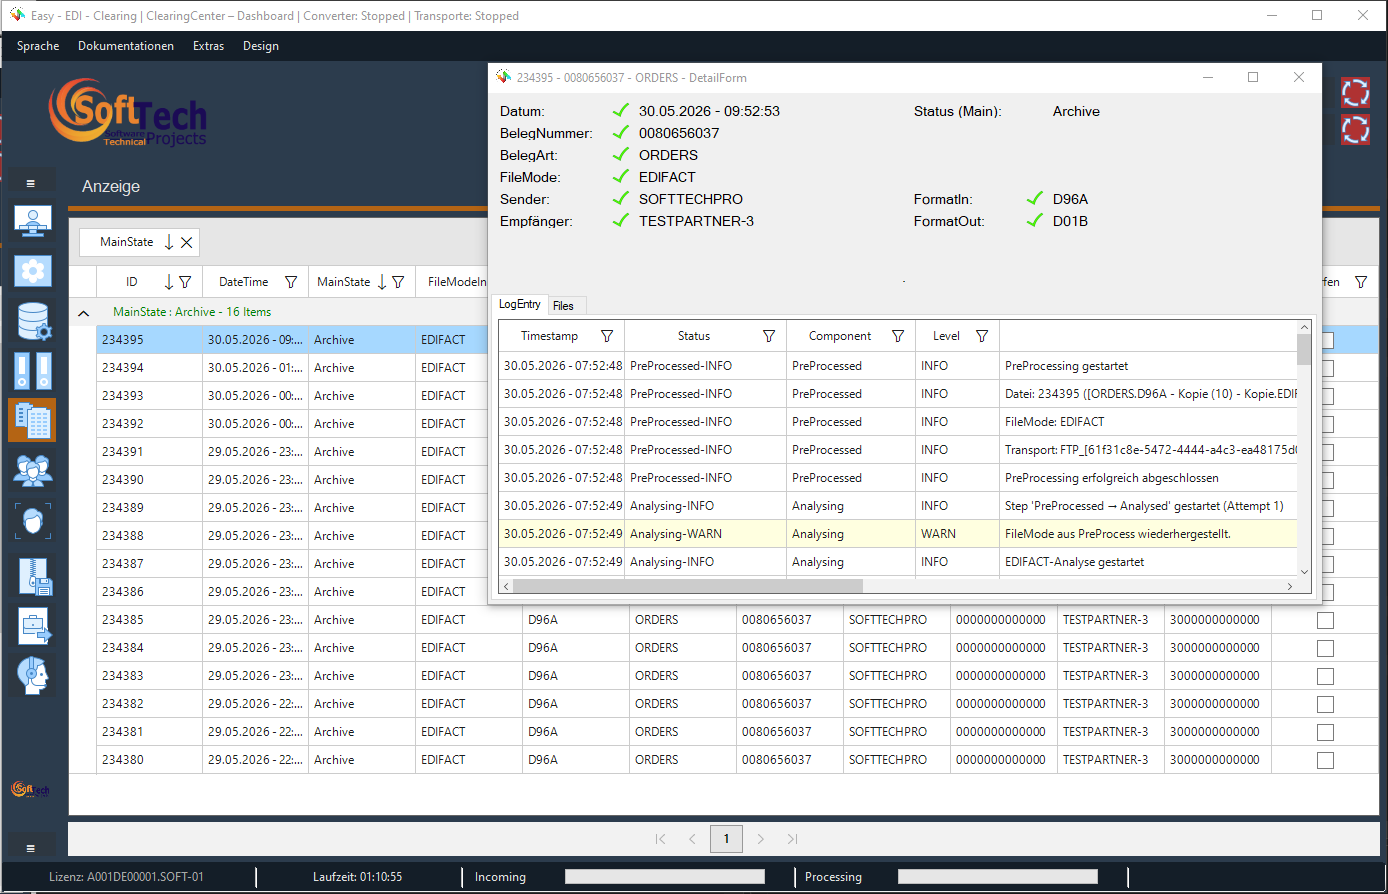
Task: Select the highlighted documents sidebar icon
Action: pos(33,420)
